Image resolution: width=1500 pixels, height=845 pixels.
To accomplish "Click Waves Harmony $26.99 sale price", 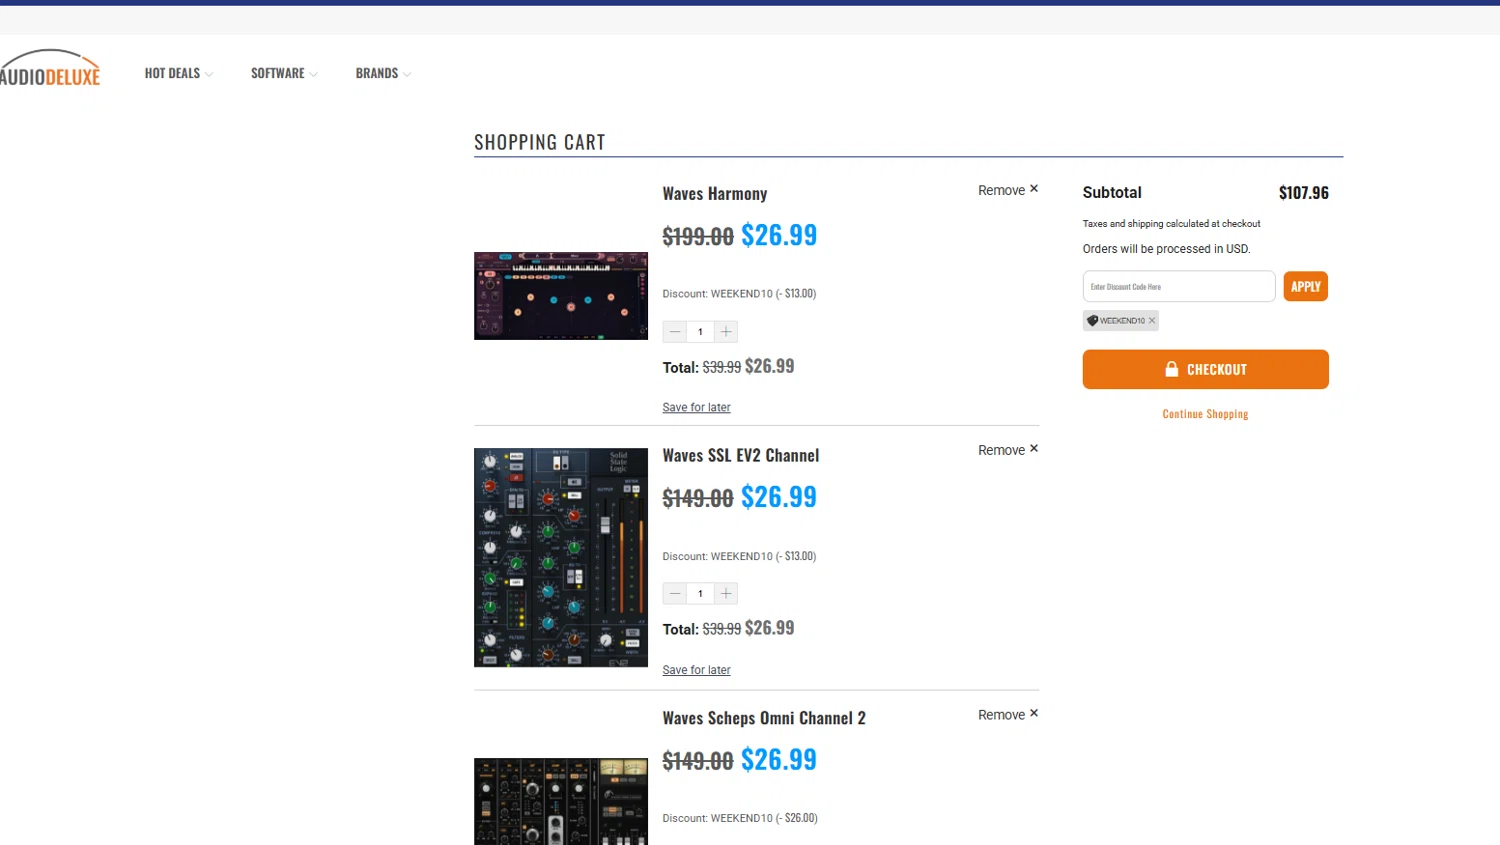I will 779,235.
